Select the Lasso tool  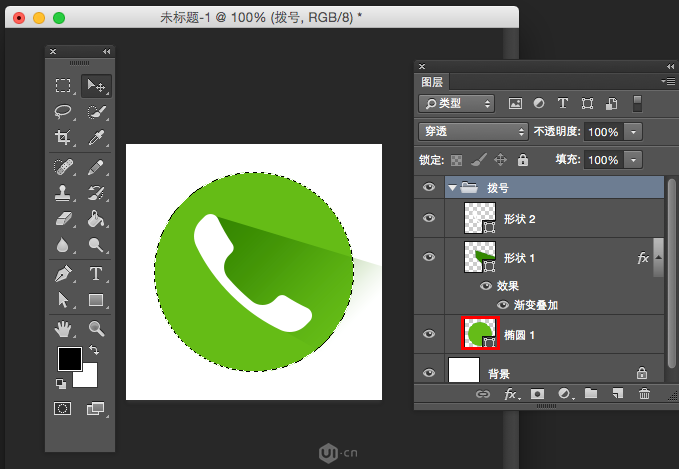point(63,111)
